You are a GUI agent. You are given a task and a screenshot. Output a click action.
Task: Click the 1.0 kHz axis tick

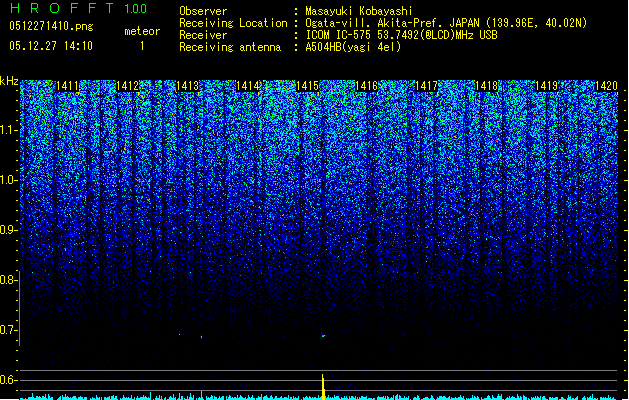[x=9, y=180]
